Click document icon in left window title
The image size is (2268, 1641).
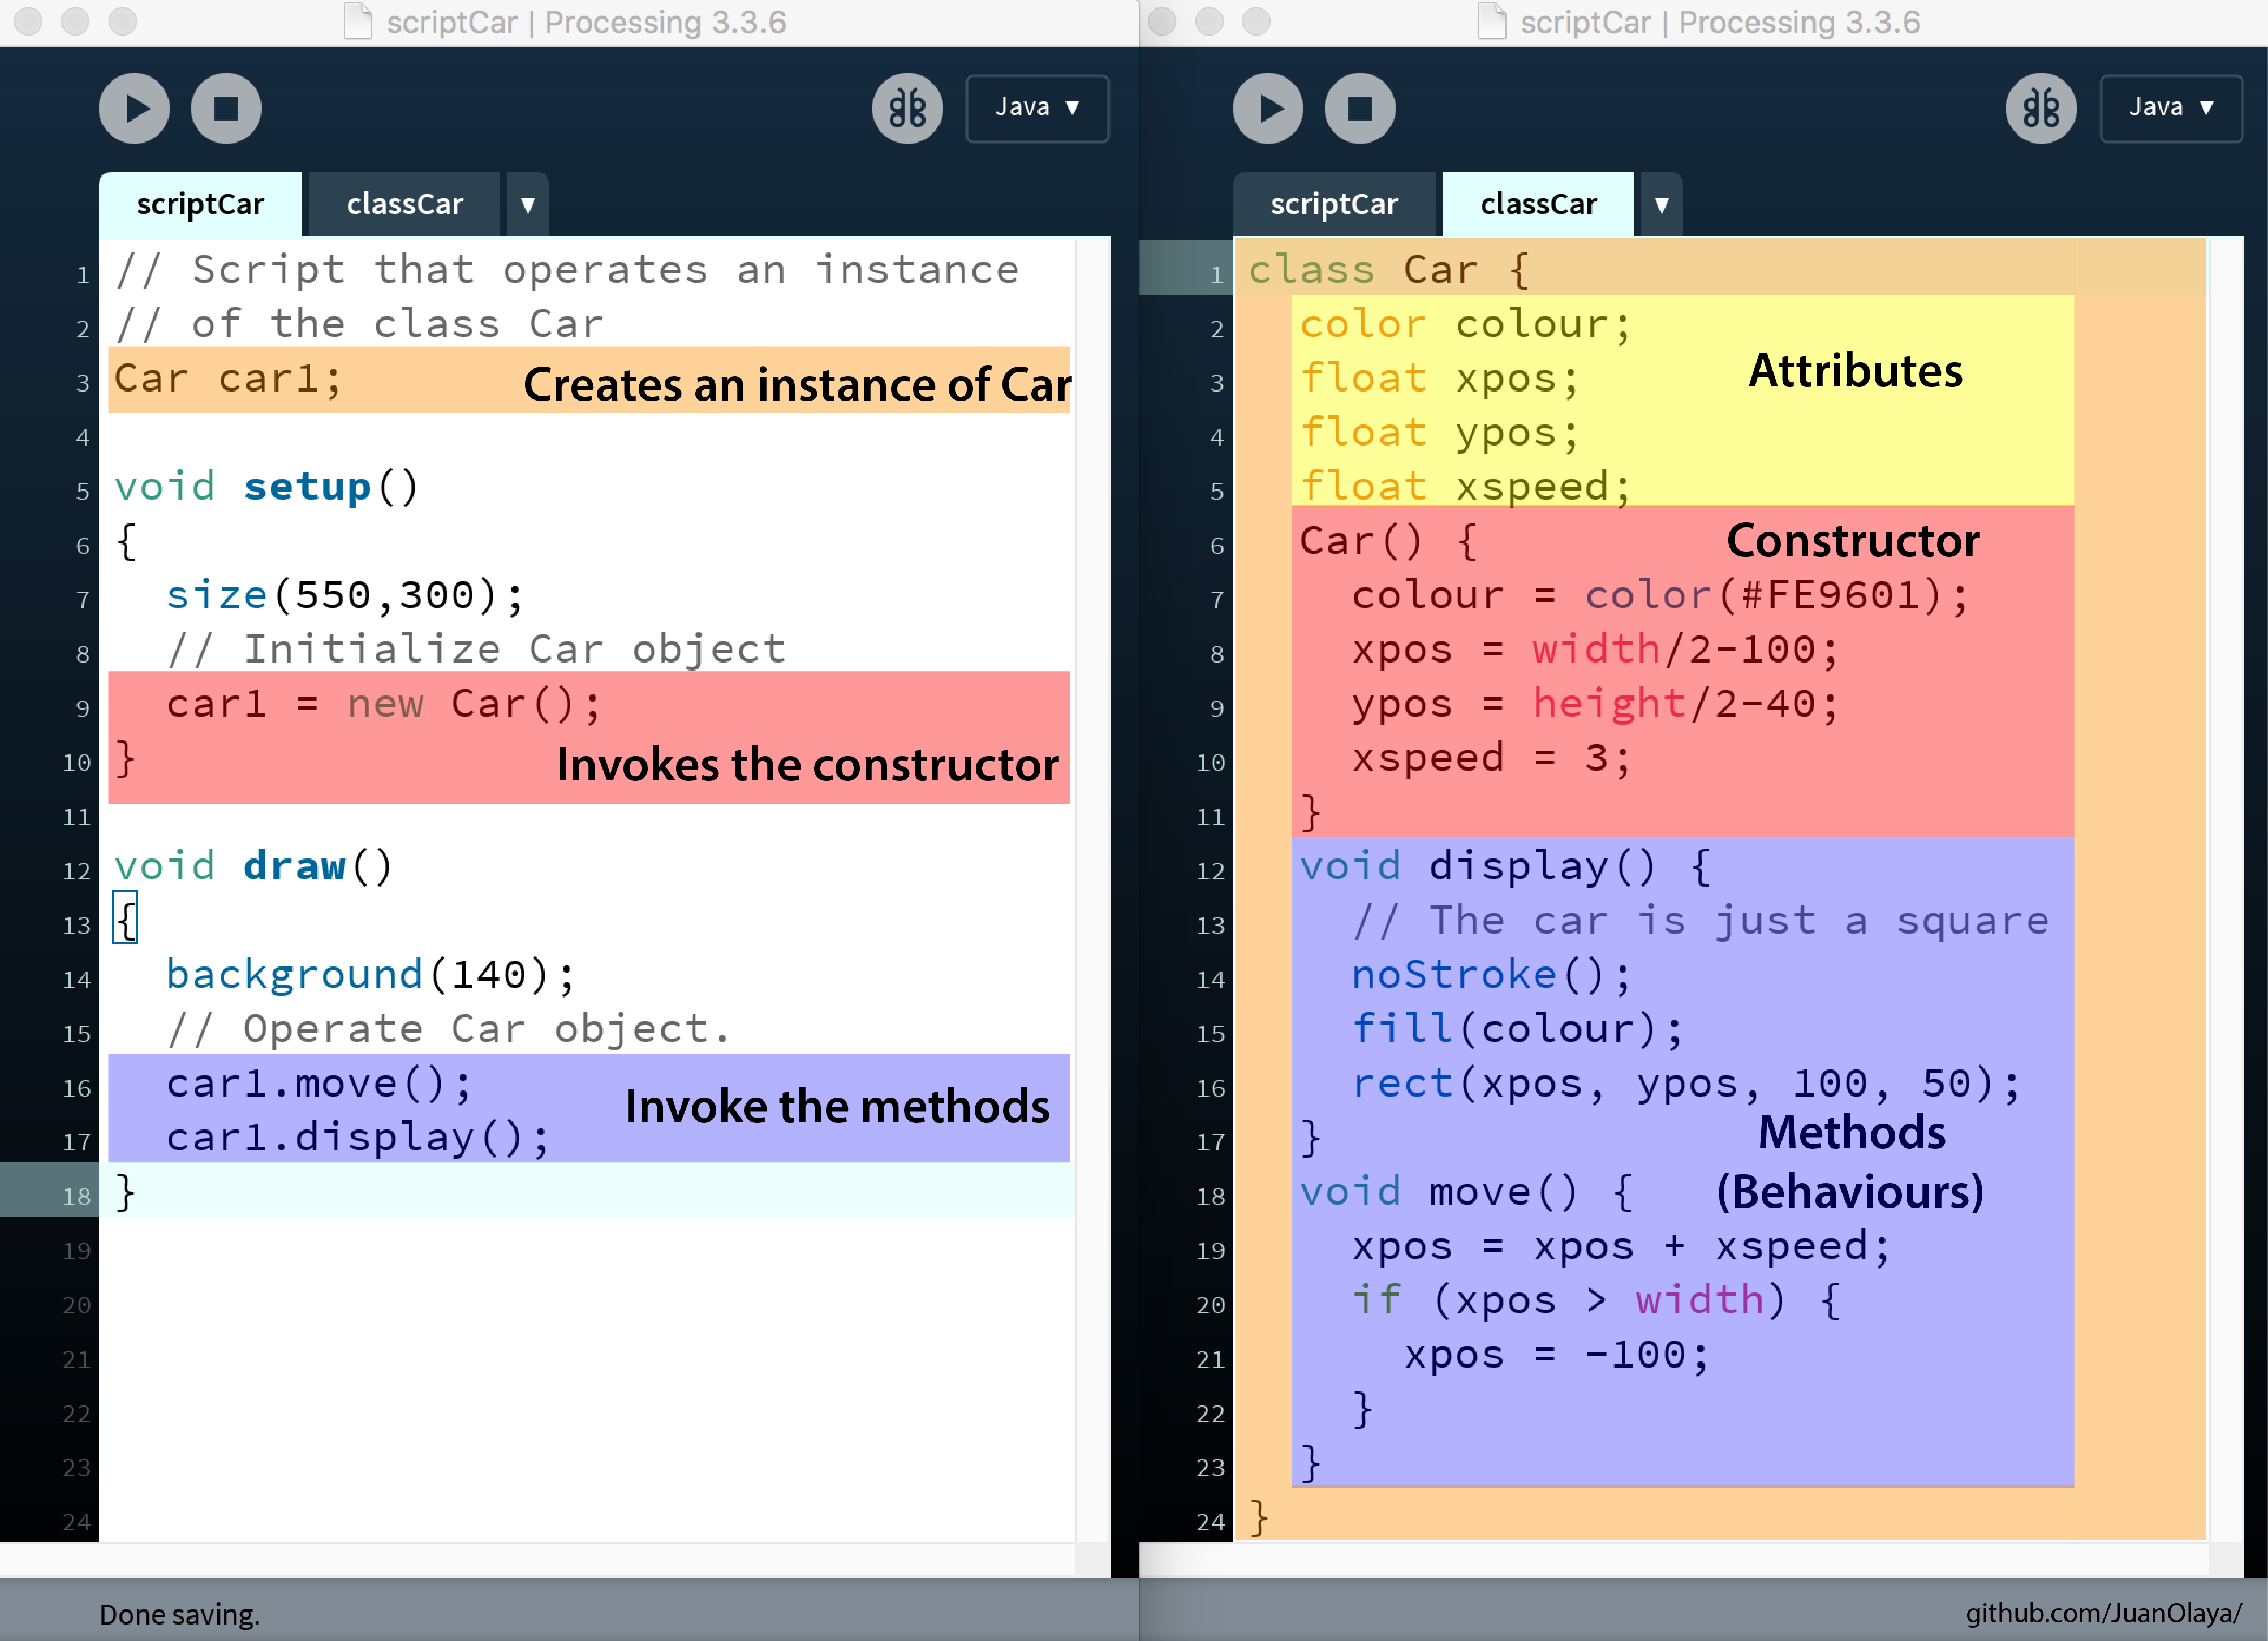click(x=358, y=21)
